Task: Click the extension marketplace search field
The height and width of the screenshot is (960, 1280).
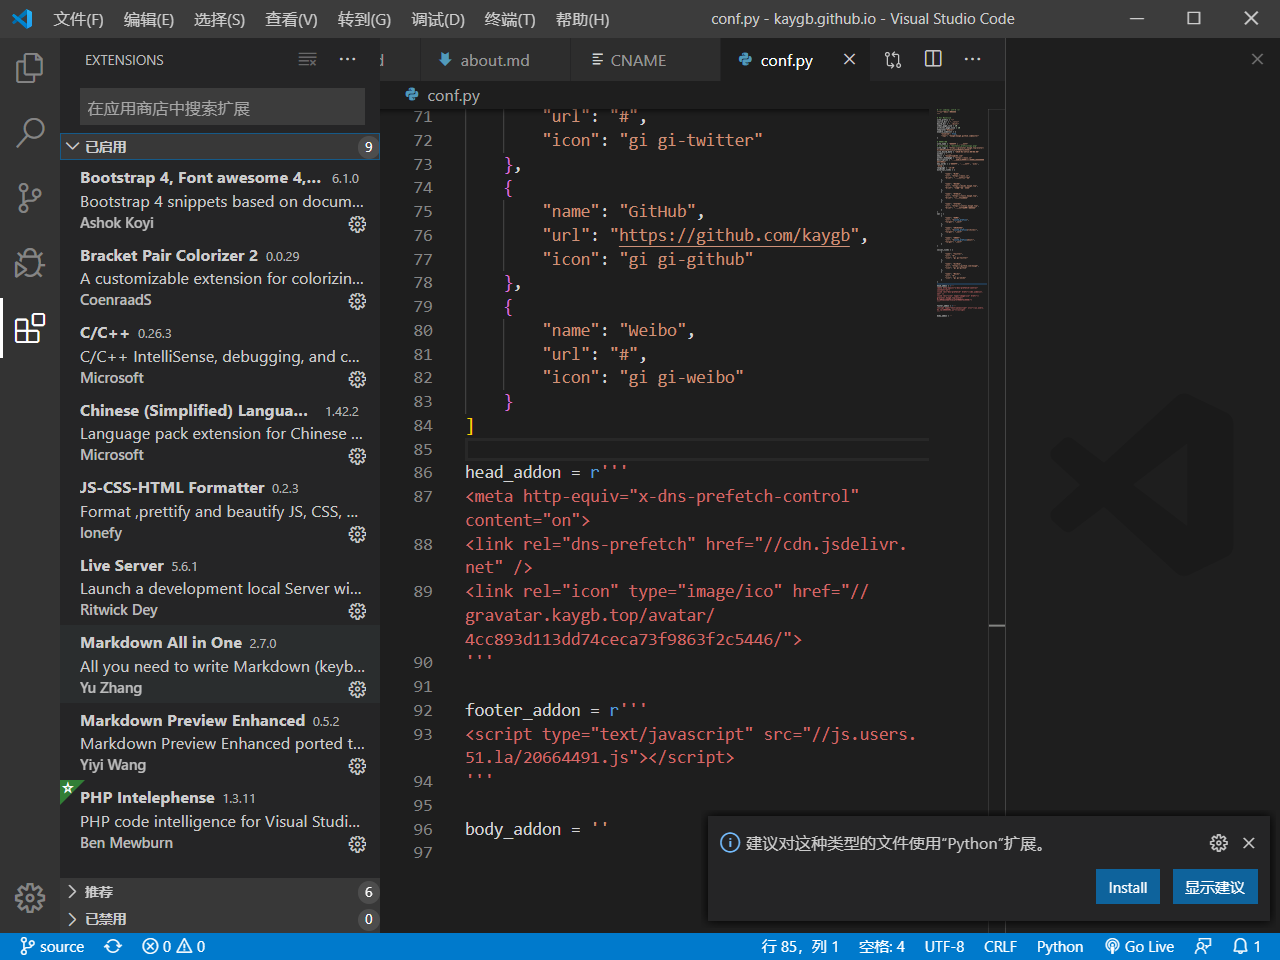Action: pyautogui.click(x=222, y=108)
